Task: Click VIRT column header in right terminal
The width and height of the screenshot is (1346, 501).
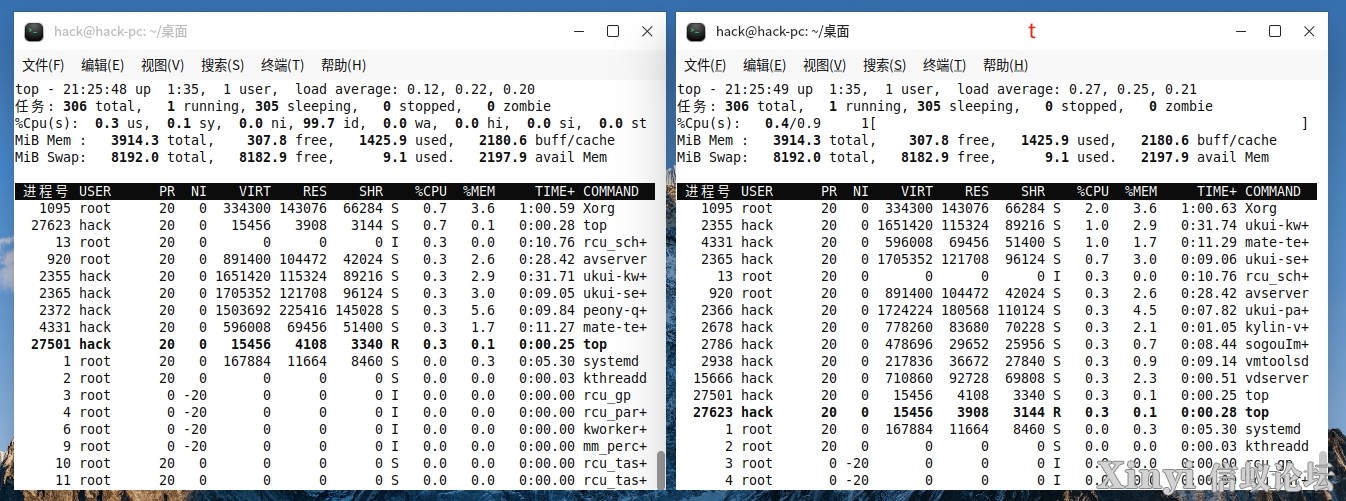Action: pyautogui.click(x=917, y=191)
